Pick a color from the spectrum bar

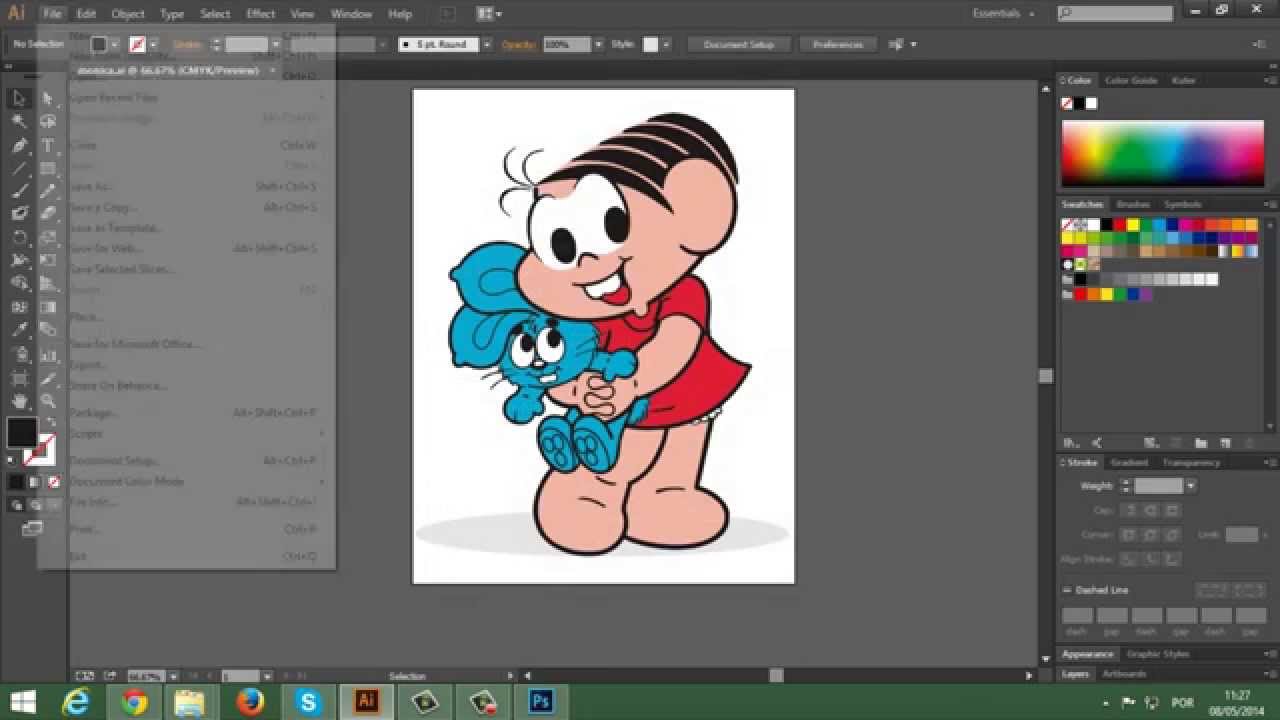1163,153
